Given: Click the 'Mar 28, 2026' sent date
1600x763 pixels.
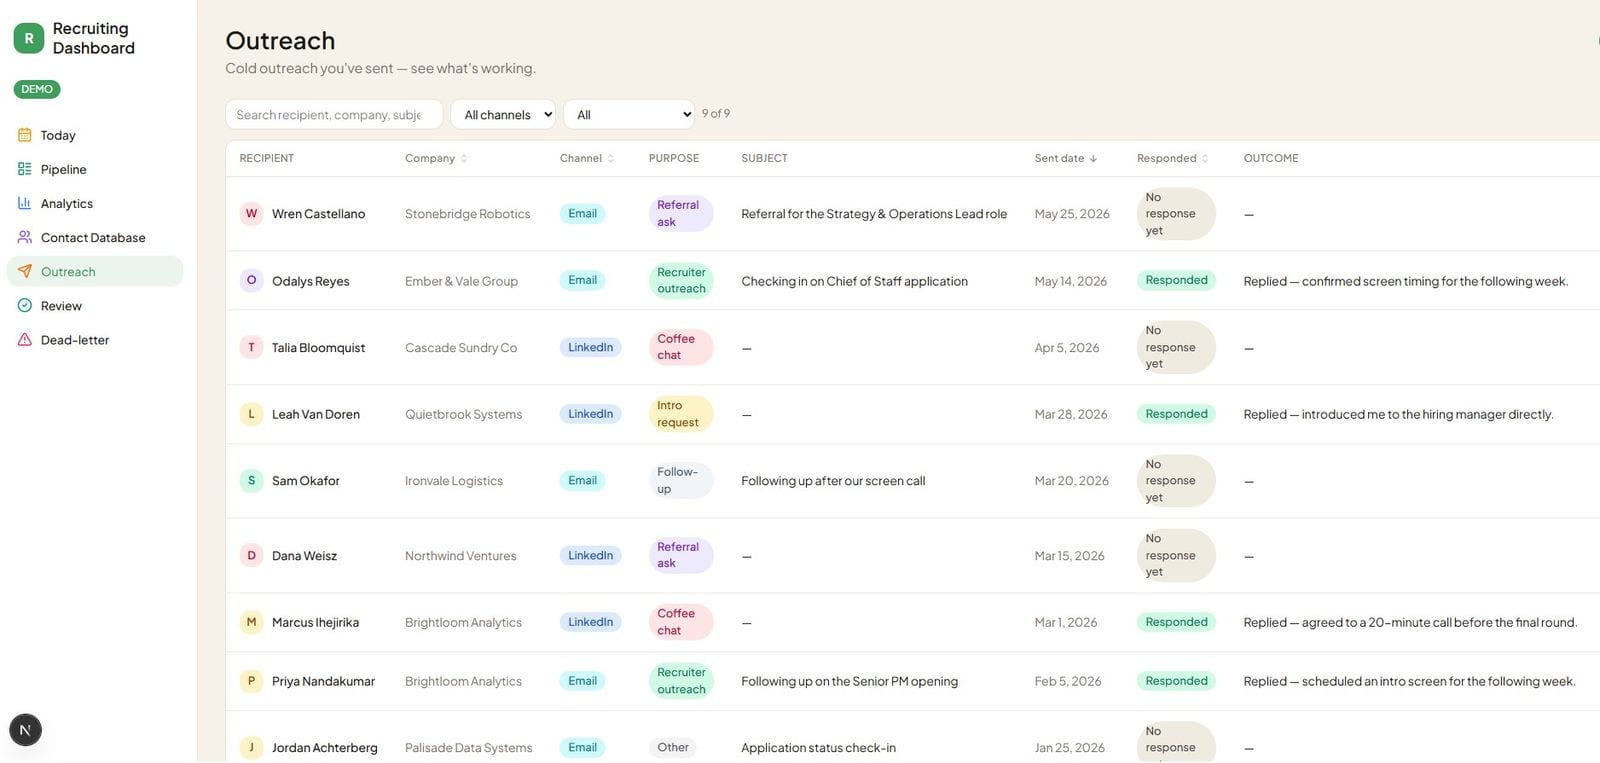Looking at the screenshot, I should click(x=1071, y=414).
